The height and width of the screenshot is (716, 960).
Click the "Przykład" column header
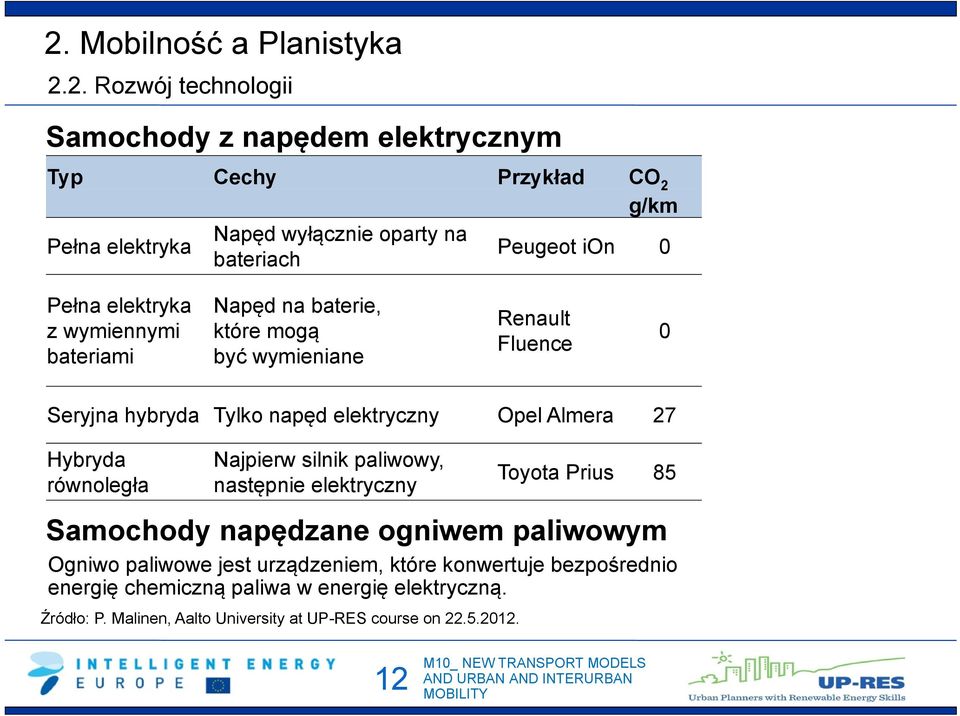pos(541,177)
